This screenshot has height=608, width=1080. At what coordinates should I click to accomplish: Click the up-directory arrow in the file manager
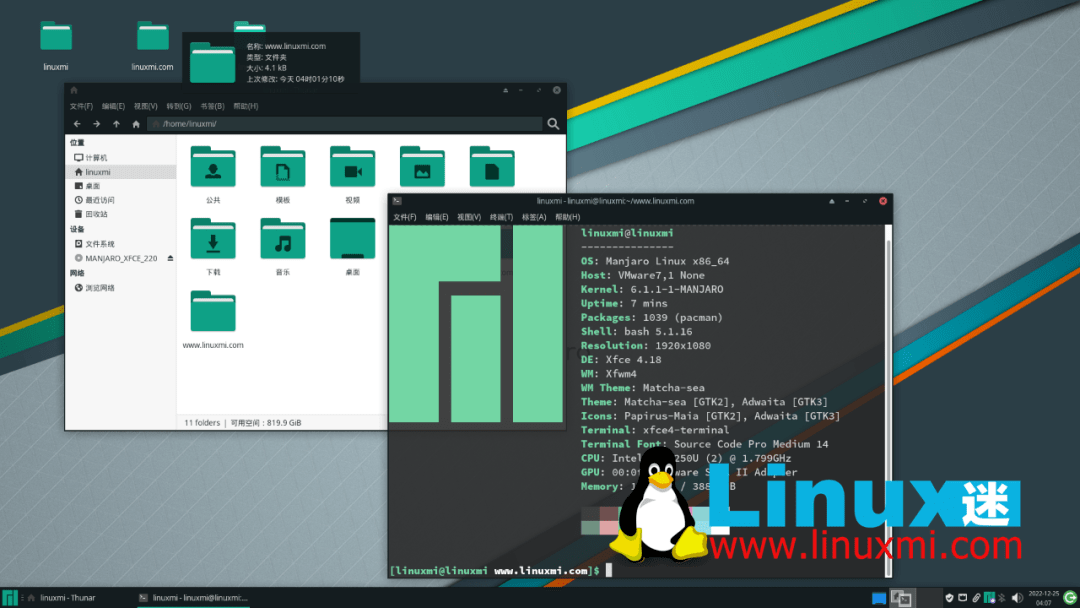116,124
